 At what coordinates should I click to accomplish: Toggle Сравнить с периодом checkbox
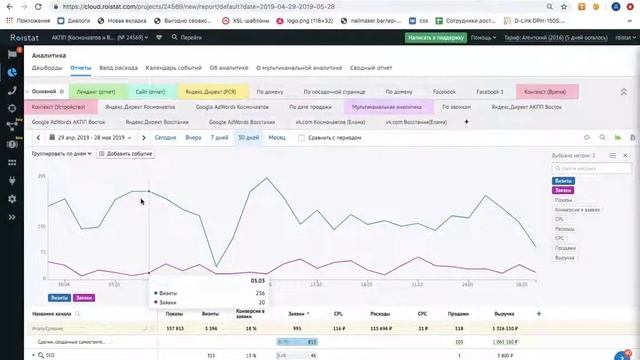(301, 138)
